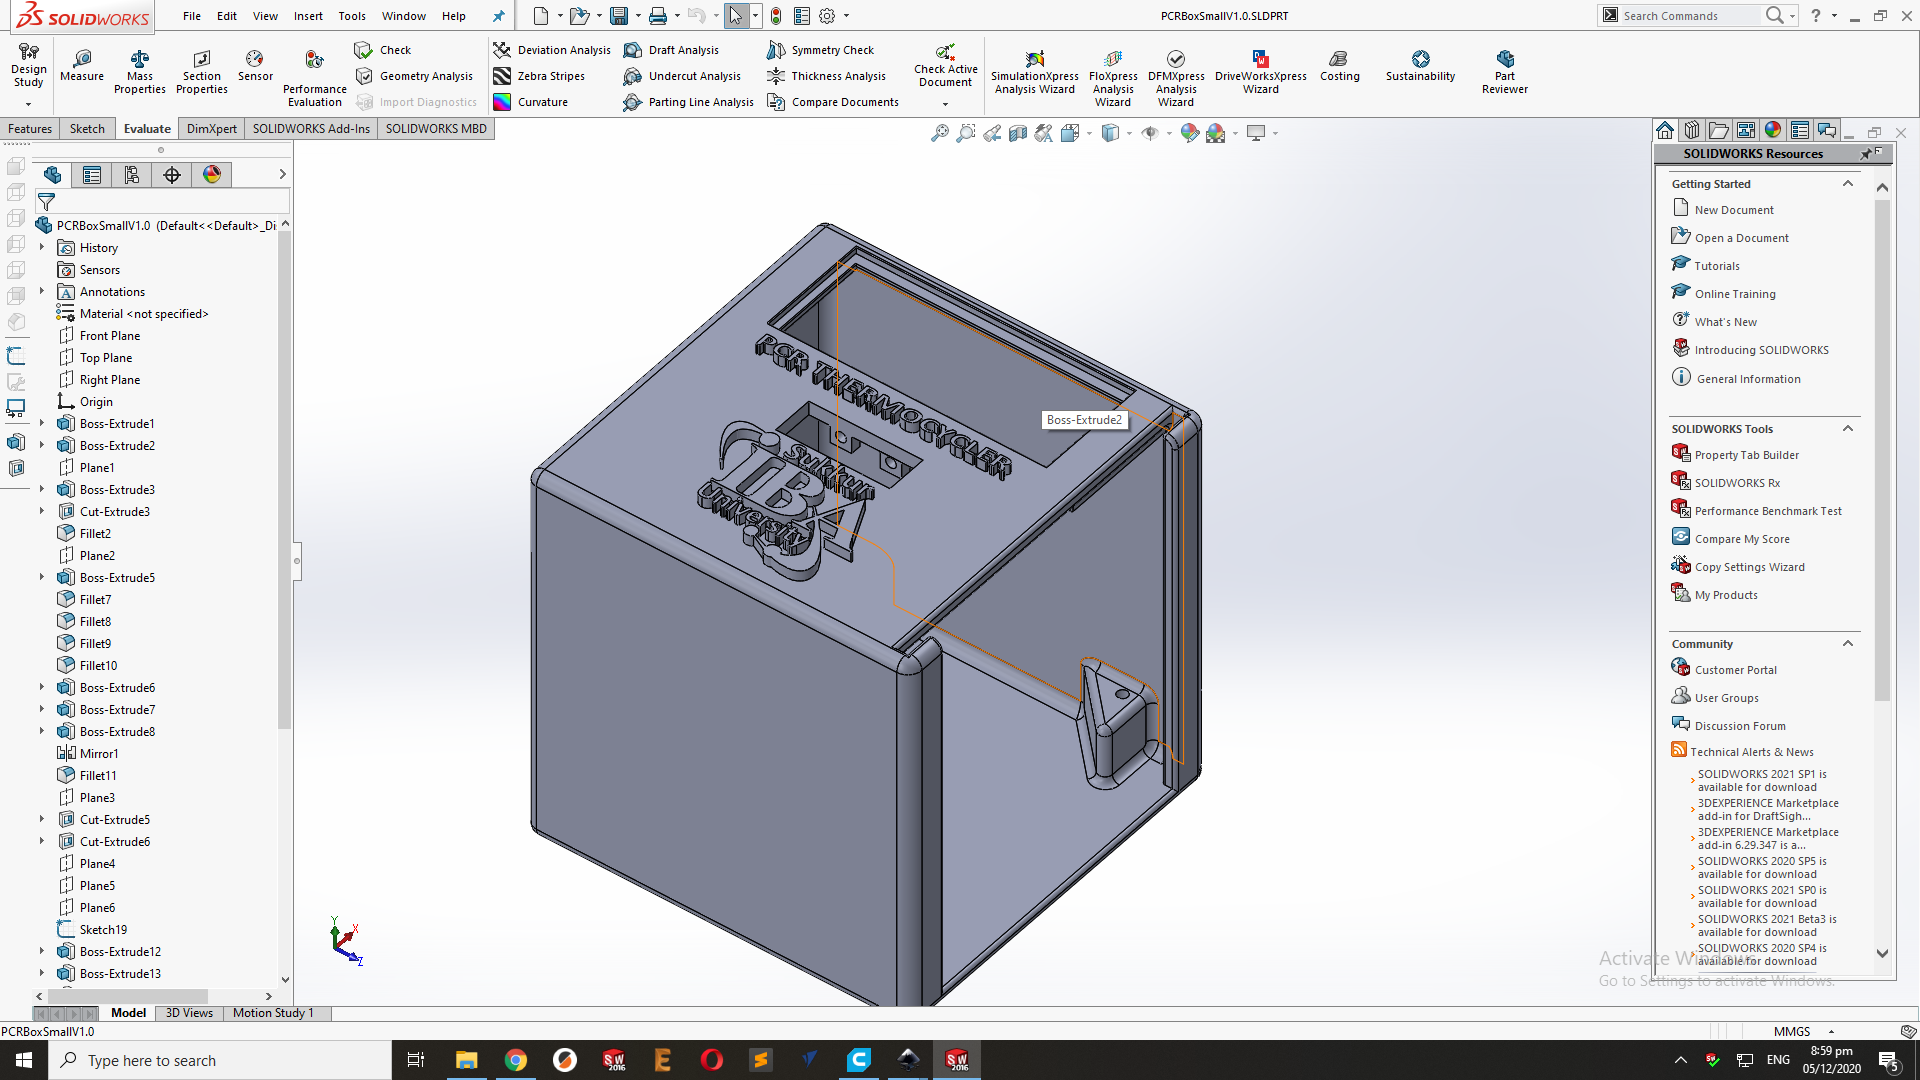This screenshot has height=1080, width=1920.
Task: Open the Motion Study 1 tab
Action: click(273, 1013)
